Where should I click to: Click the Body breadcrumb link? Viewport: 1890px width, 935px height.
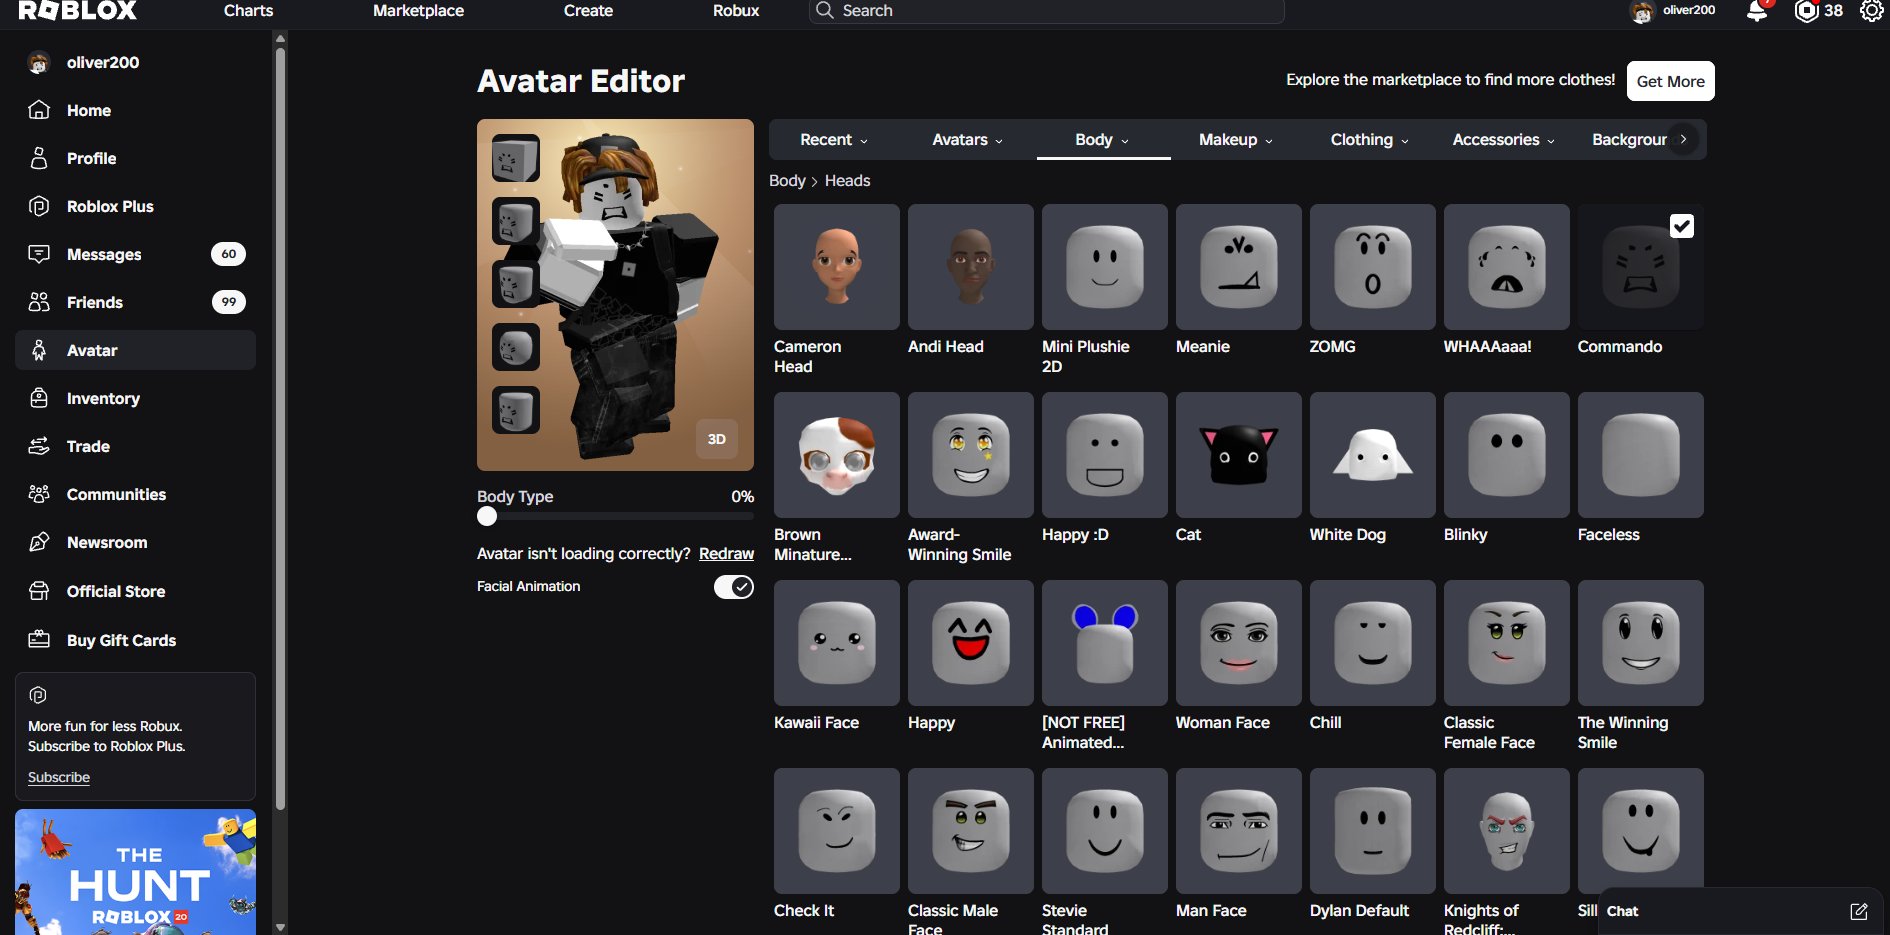tap(787, 181)
